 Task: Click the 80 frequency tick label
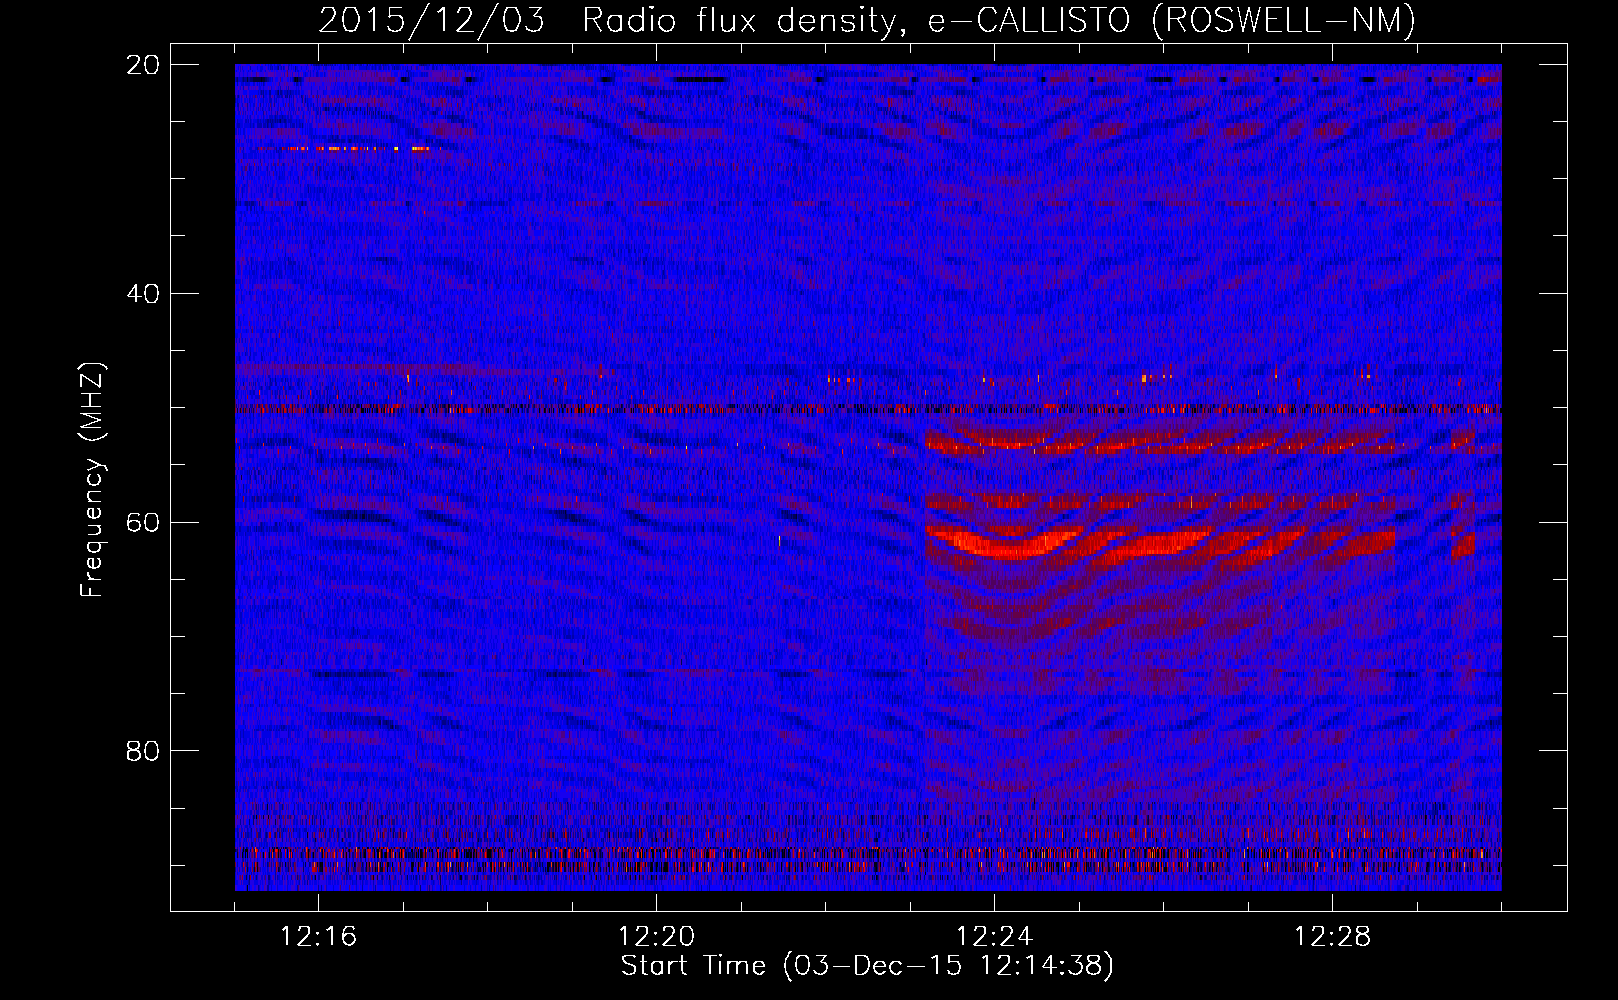[x=143, y=751]
